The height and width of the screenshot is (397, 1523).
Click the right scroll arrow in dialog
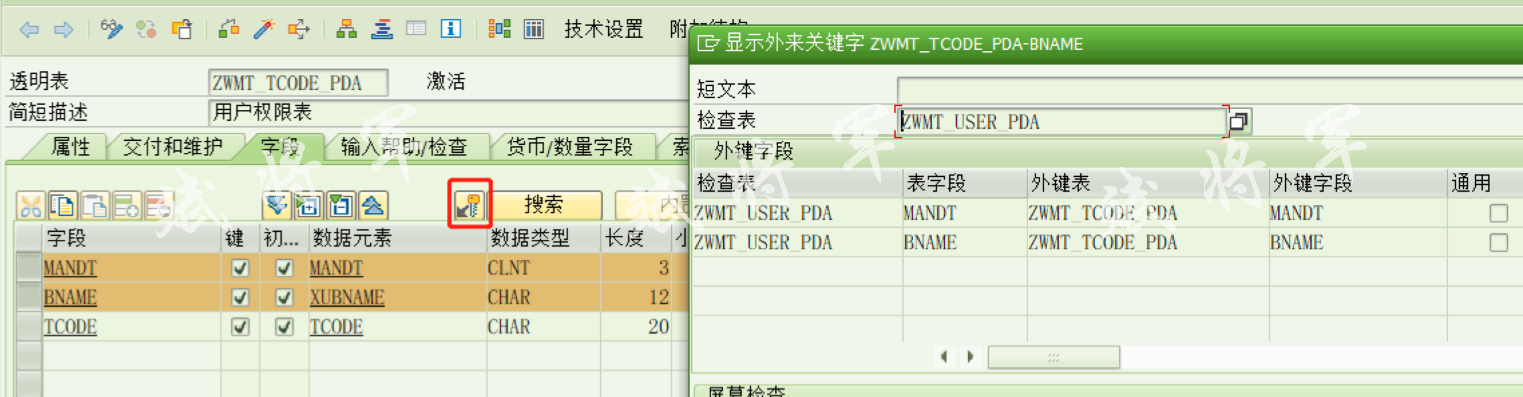[969, 357]
